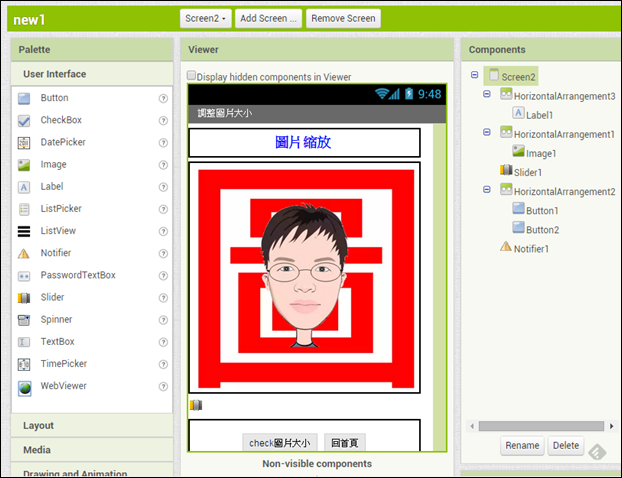Pick the WebViewer palette icon
This screenshot has height=478, width=622.
click(x=25, y=388)
